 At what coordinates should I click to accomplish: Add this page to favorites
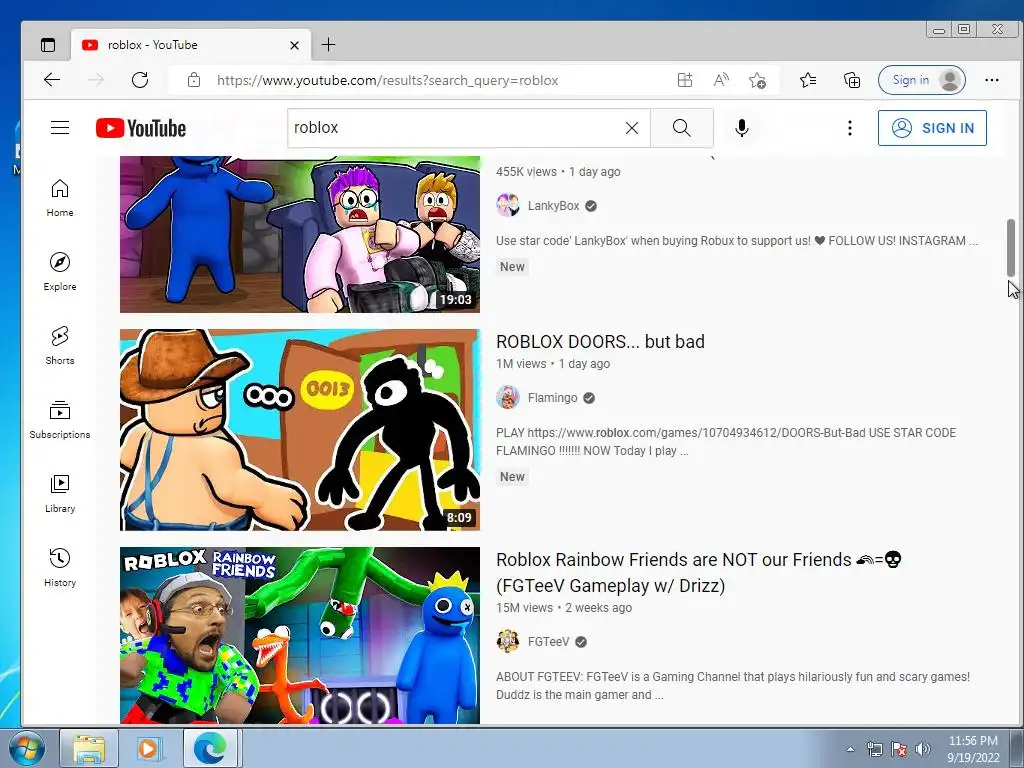tap(758, 80)
